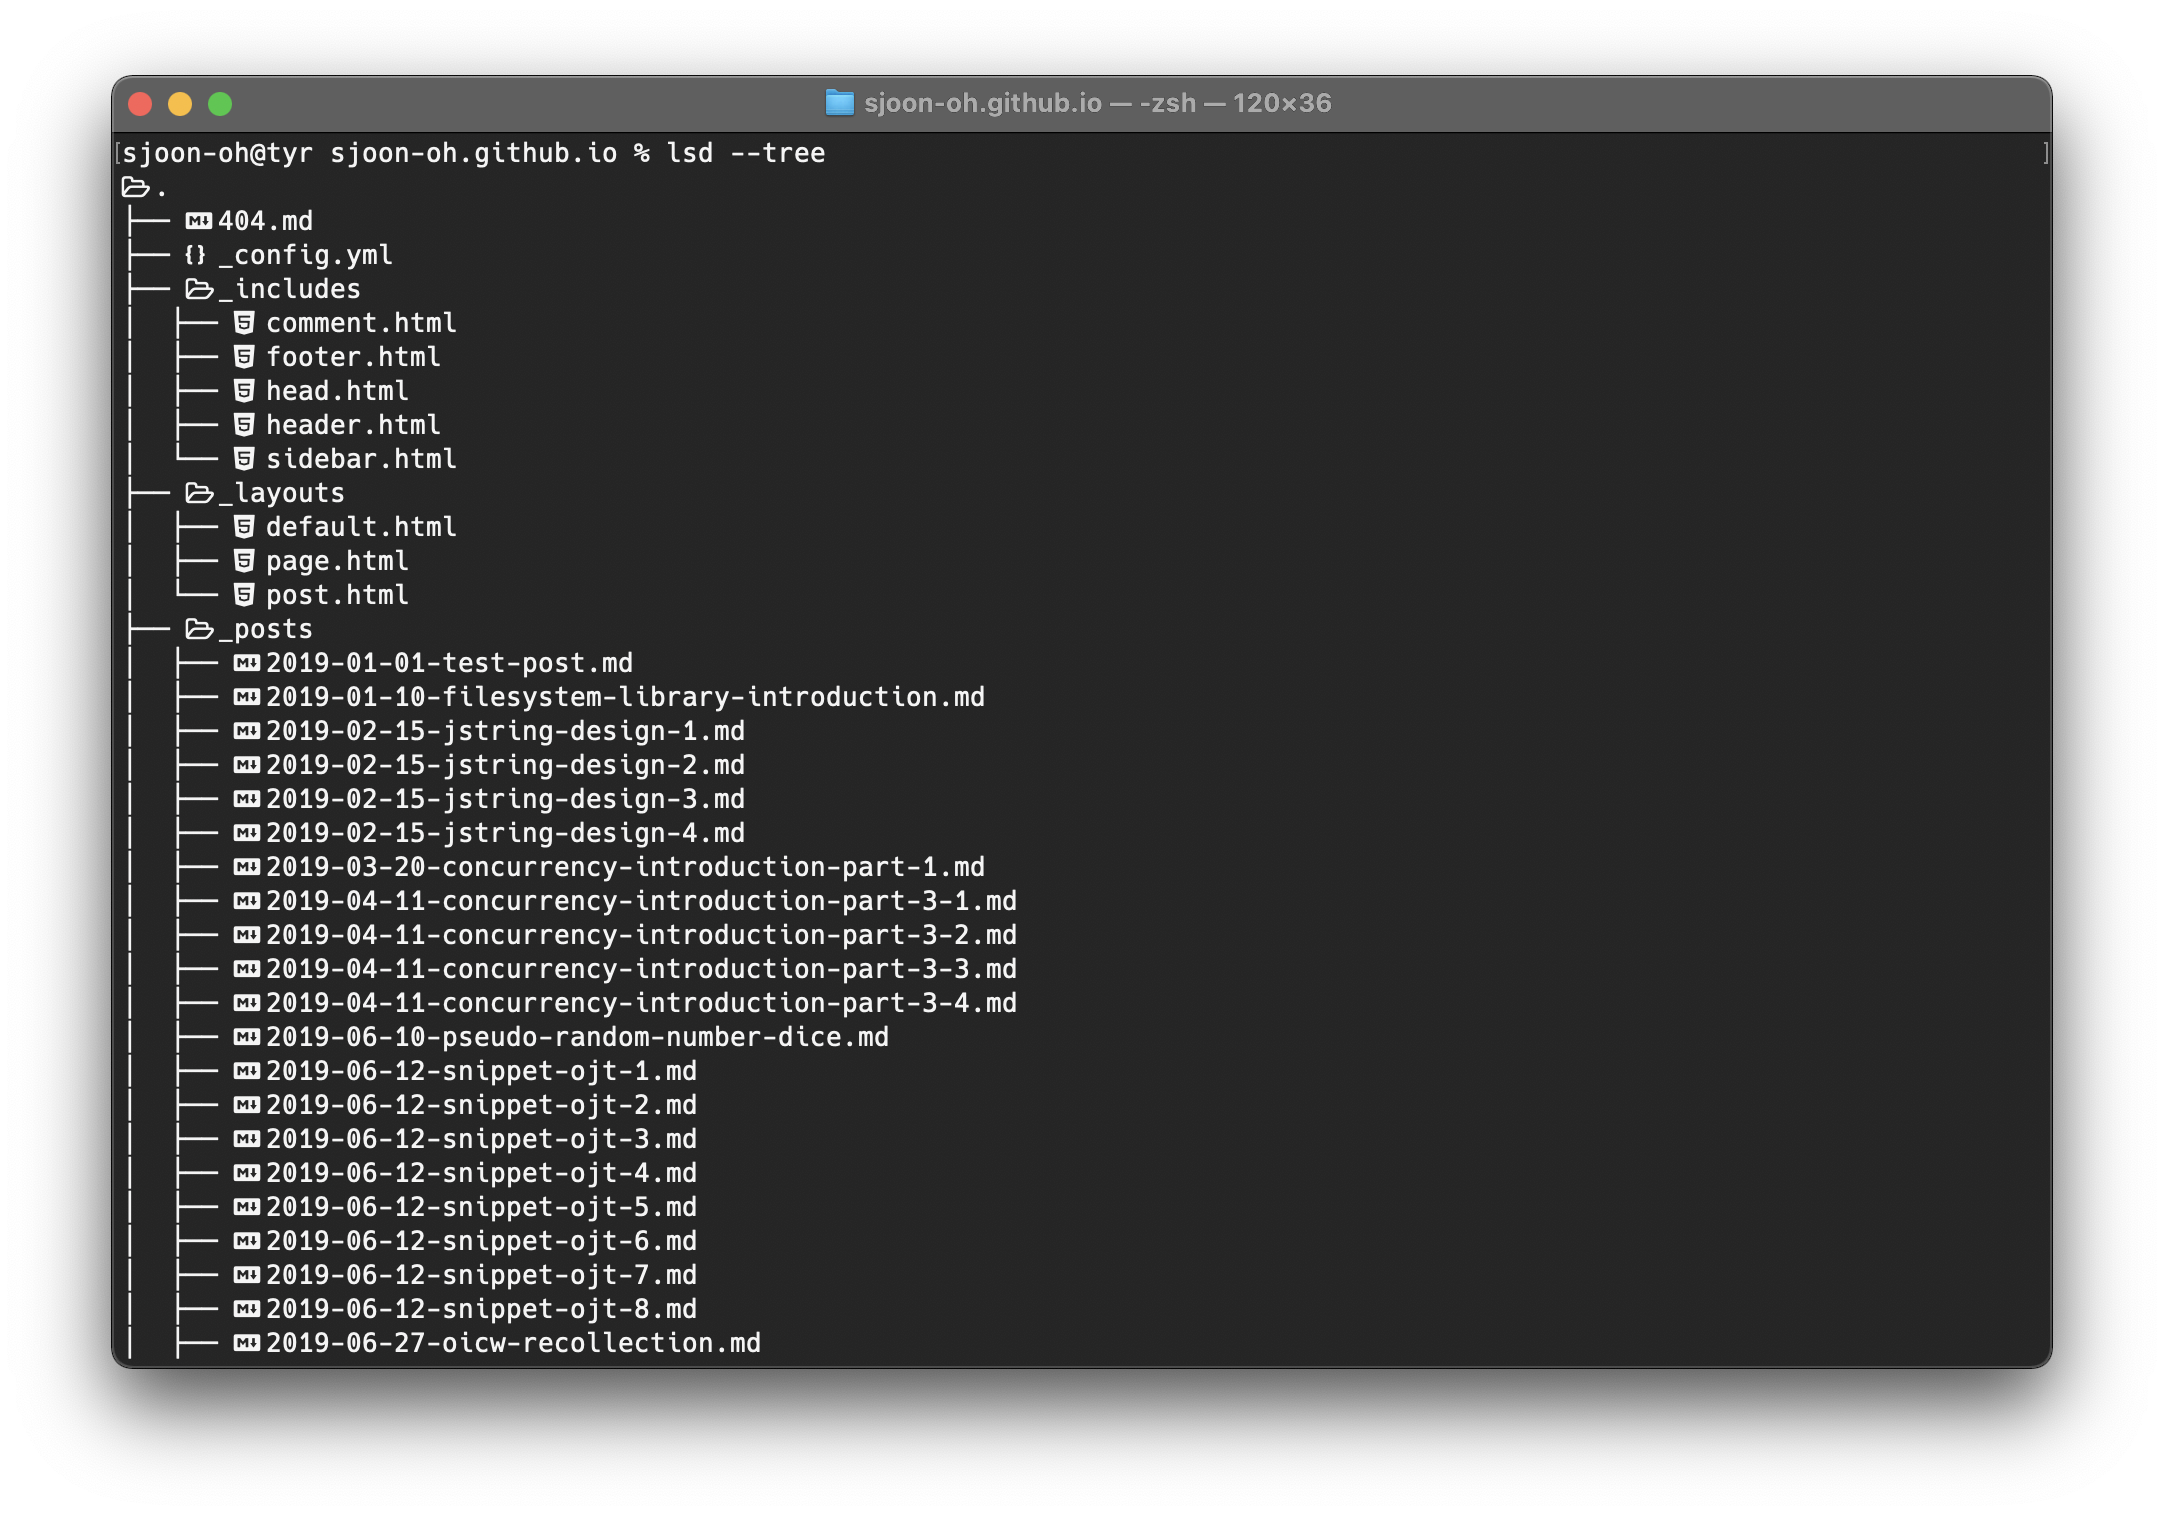The height and width of the screenshot is (1516, 2164).
Task: Click the root open-folder icon beside the dot
Action: 135,187
